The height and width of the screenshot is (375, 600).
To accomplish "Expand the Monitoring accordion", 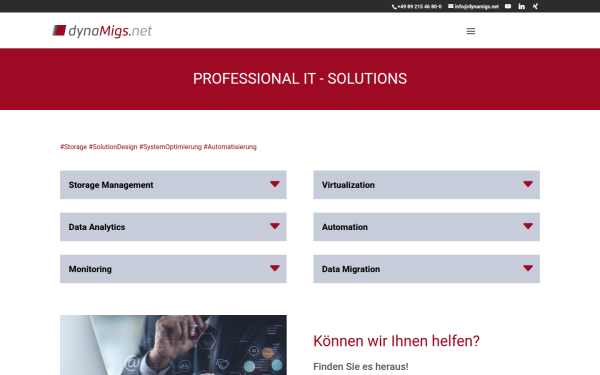I will tap(173, 269).
